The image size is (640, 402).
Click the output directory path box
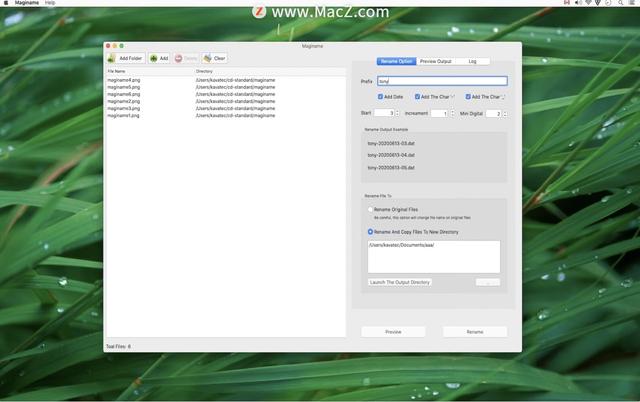tap(433, 257)
